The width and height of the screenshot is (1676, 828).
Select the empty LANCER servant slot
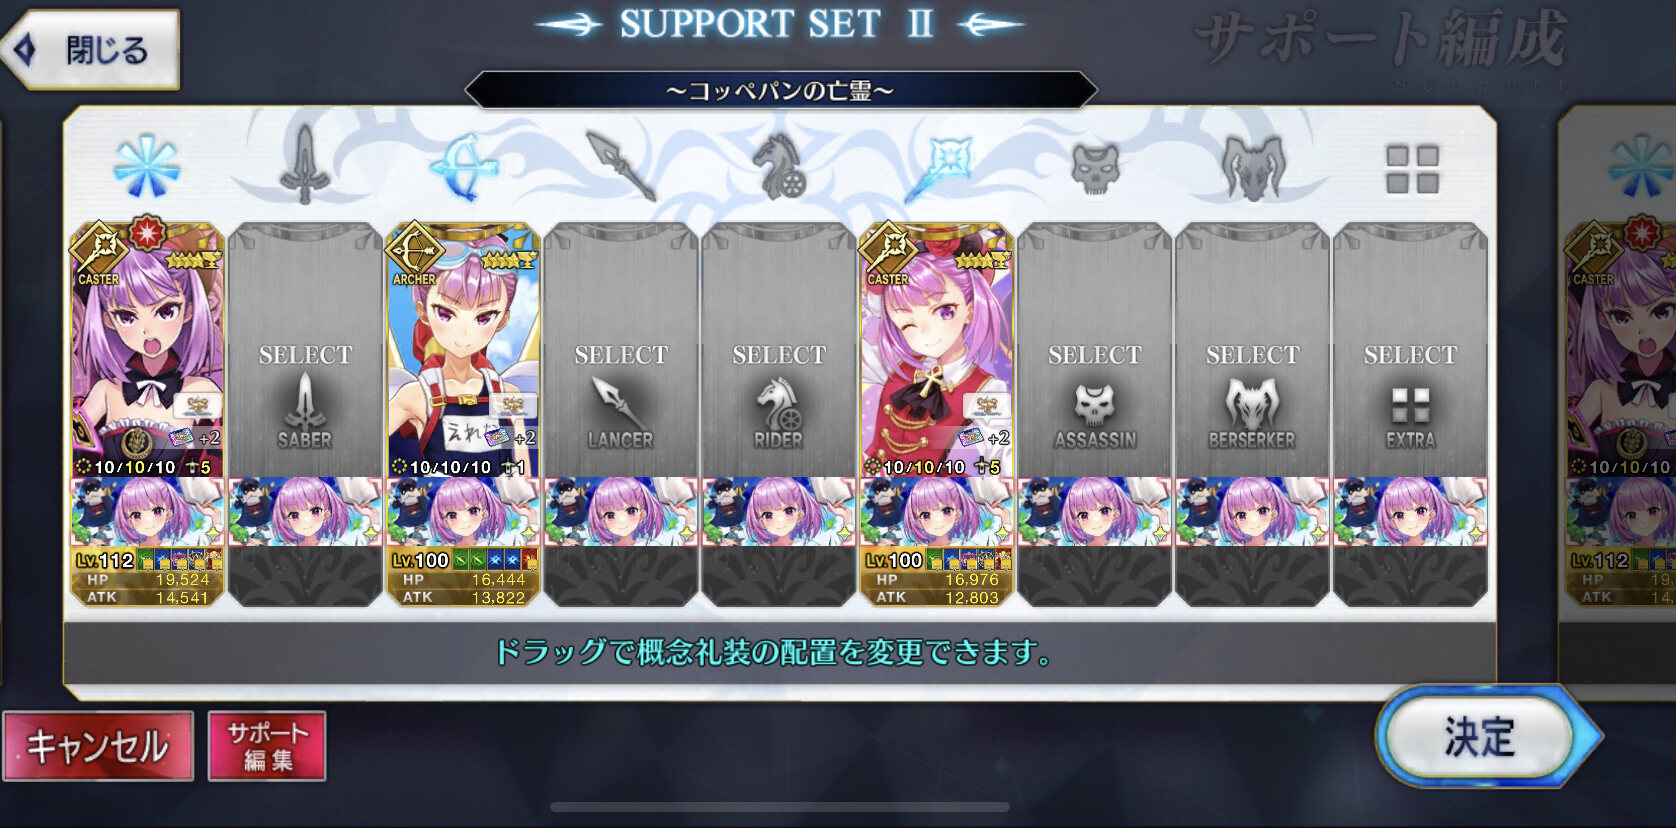(x=620, y=349)
